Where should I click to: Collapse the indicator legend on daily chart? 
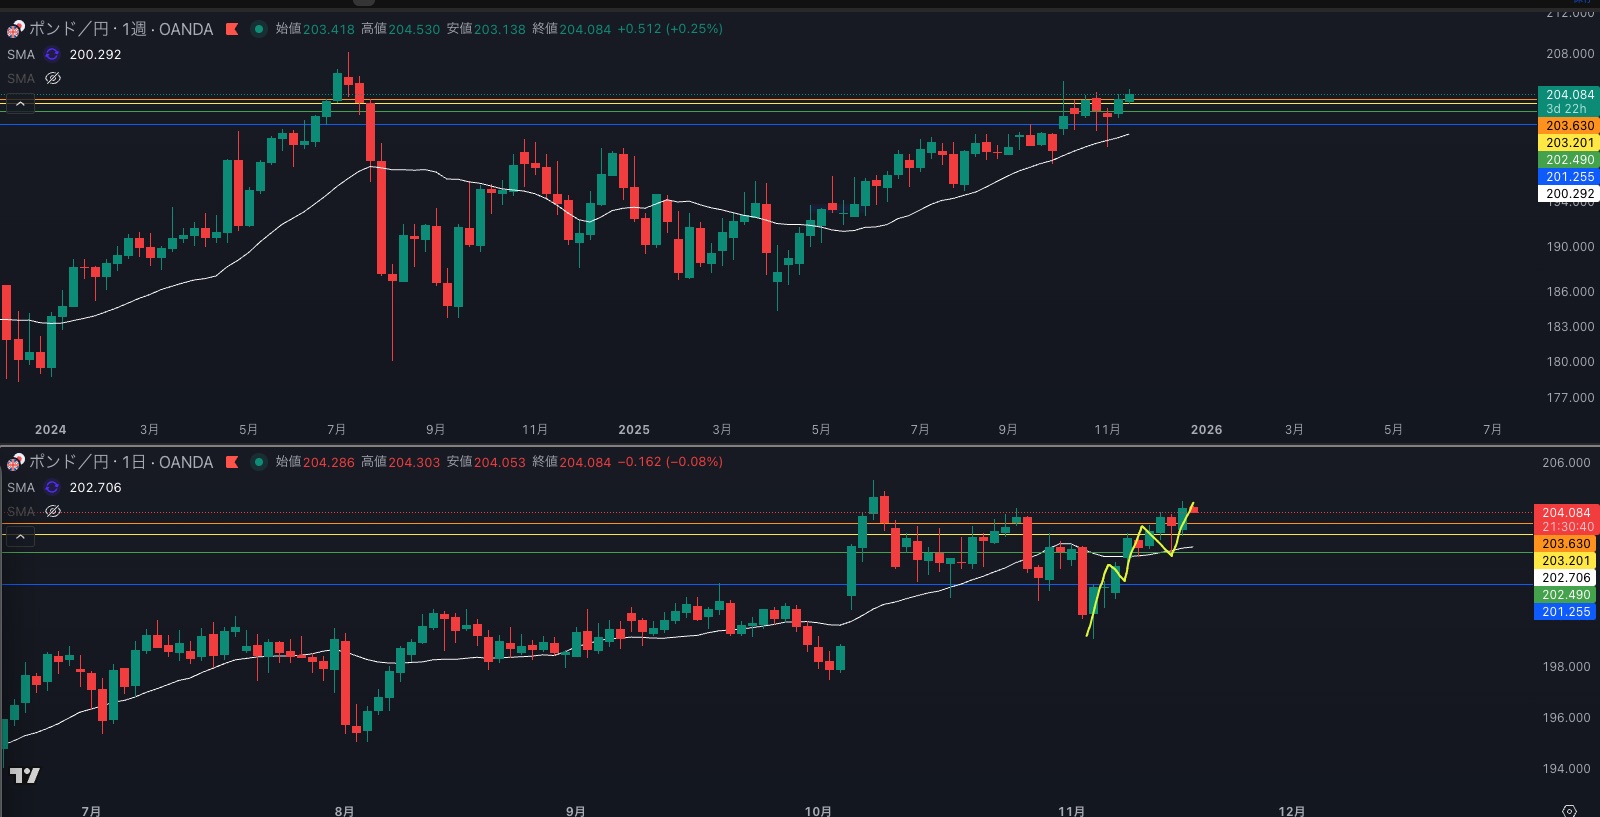[x=20, y=537]
